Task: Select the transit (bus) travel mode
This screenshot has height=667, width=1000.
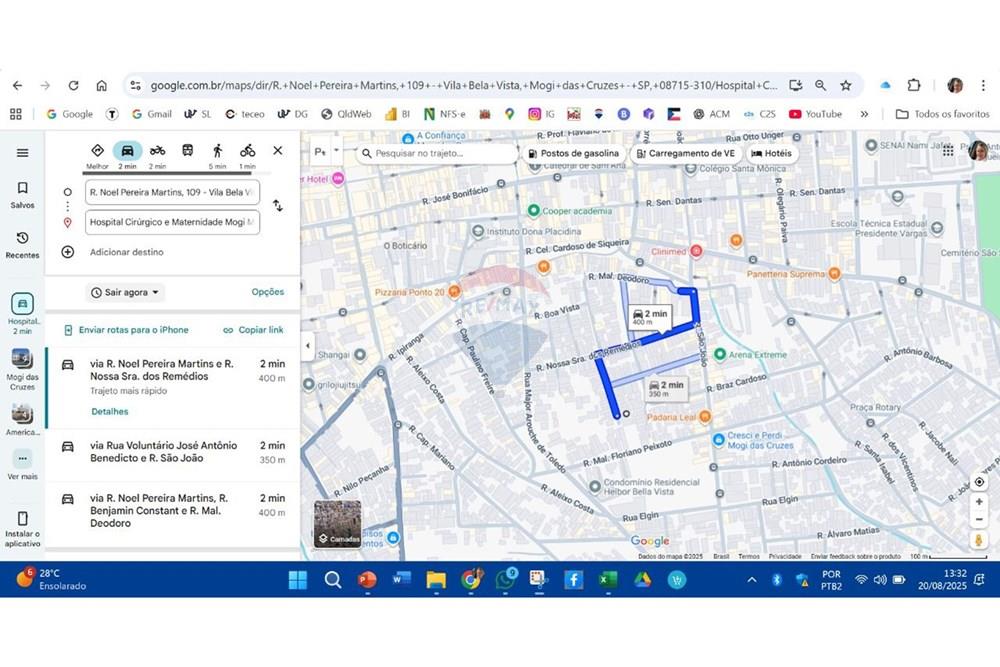Action: click(x=187, y=151)
